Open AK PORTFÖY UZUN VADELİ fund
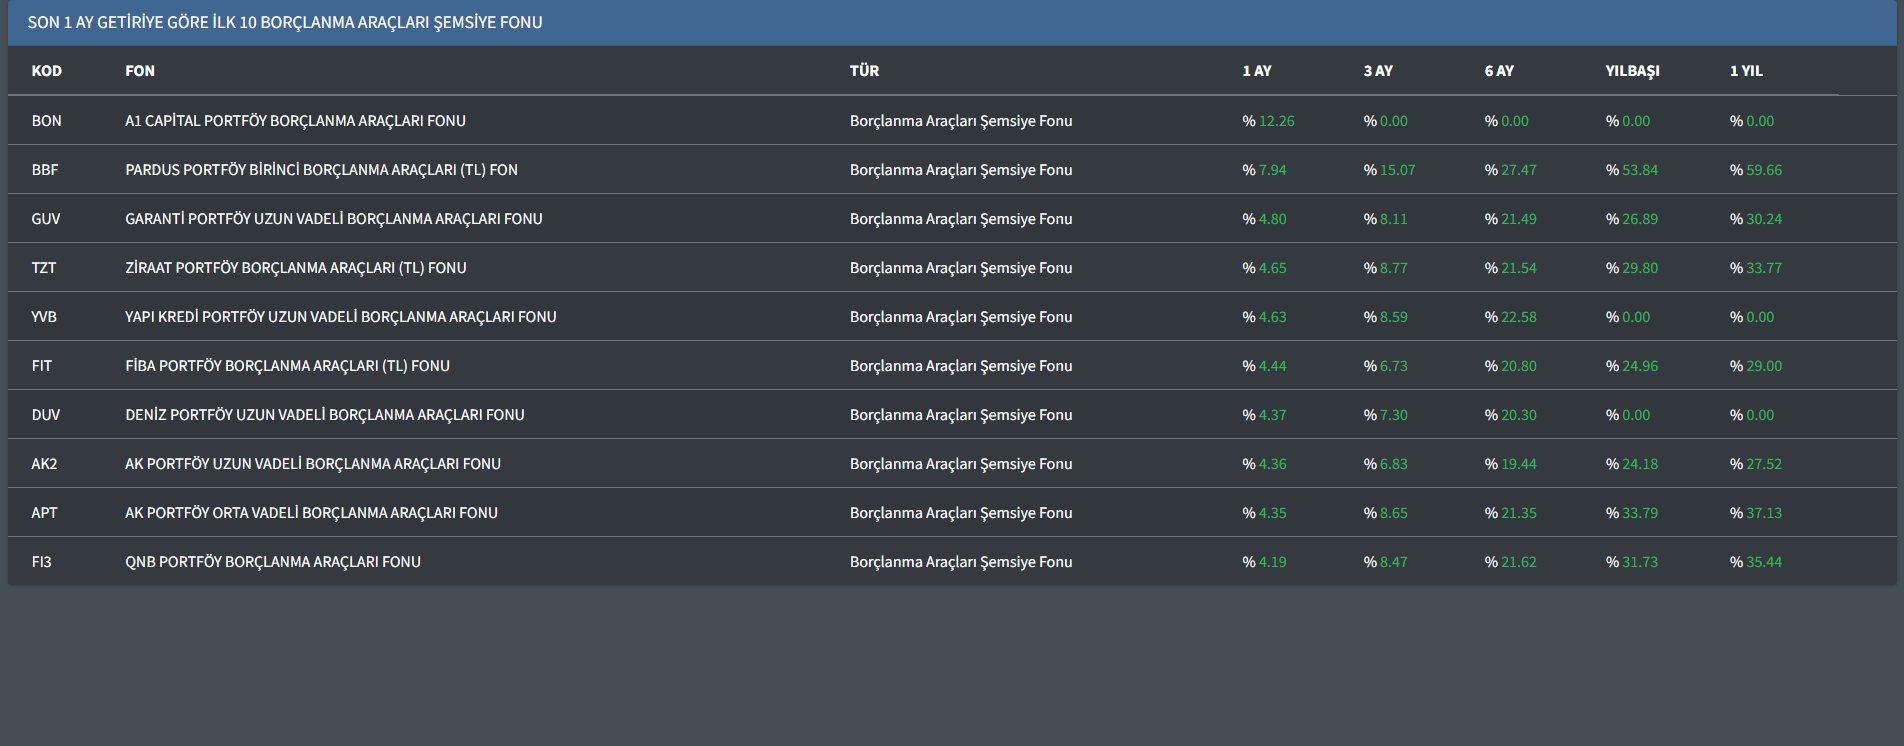This screenshot has width=1904, height=746. (x=312, y=464)
